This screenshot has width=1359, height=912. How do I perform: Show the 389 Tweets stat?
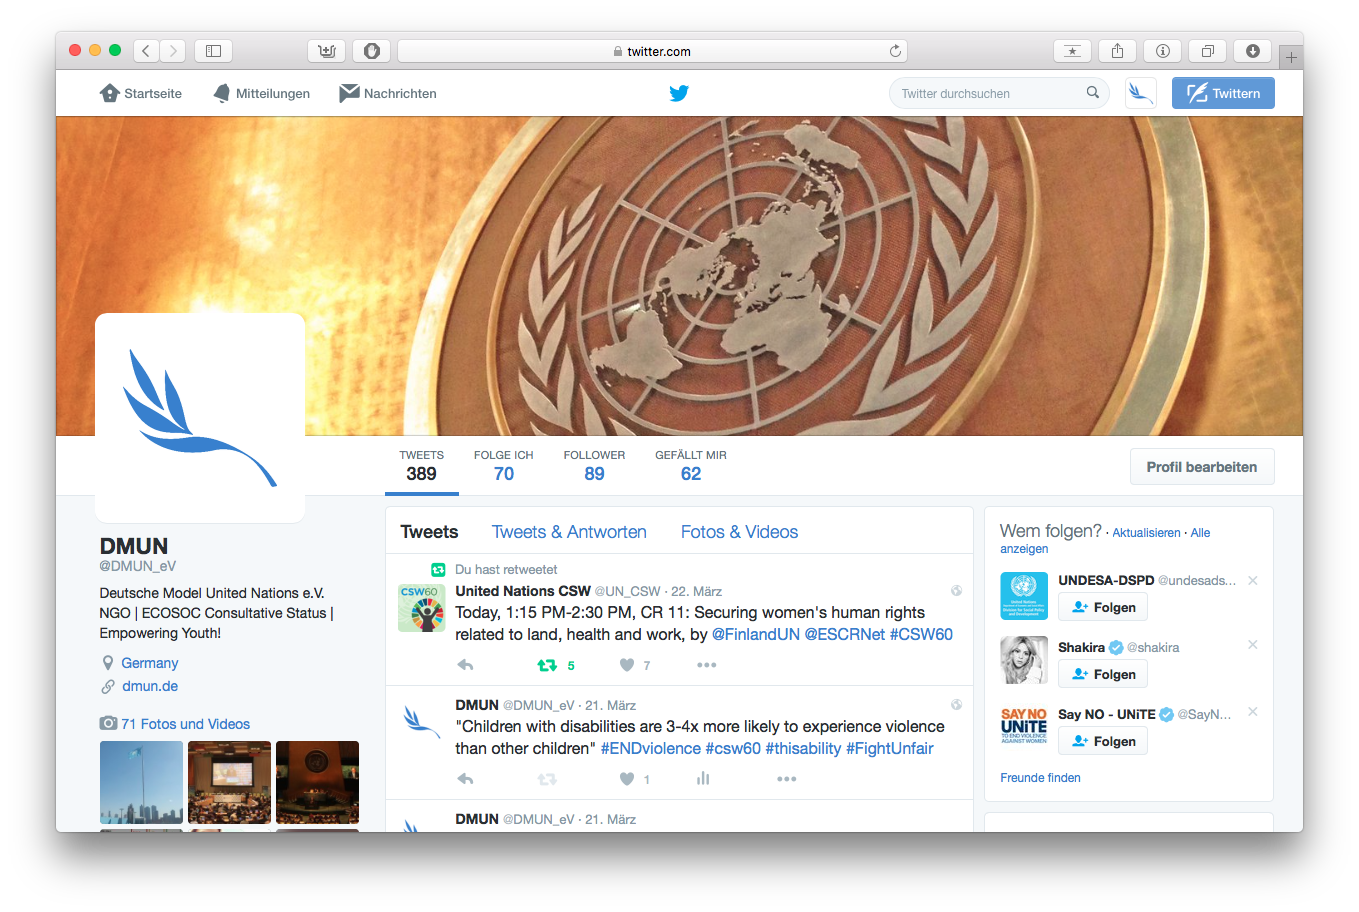[421, 466]
